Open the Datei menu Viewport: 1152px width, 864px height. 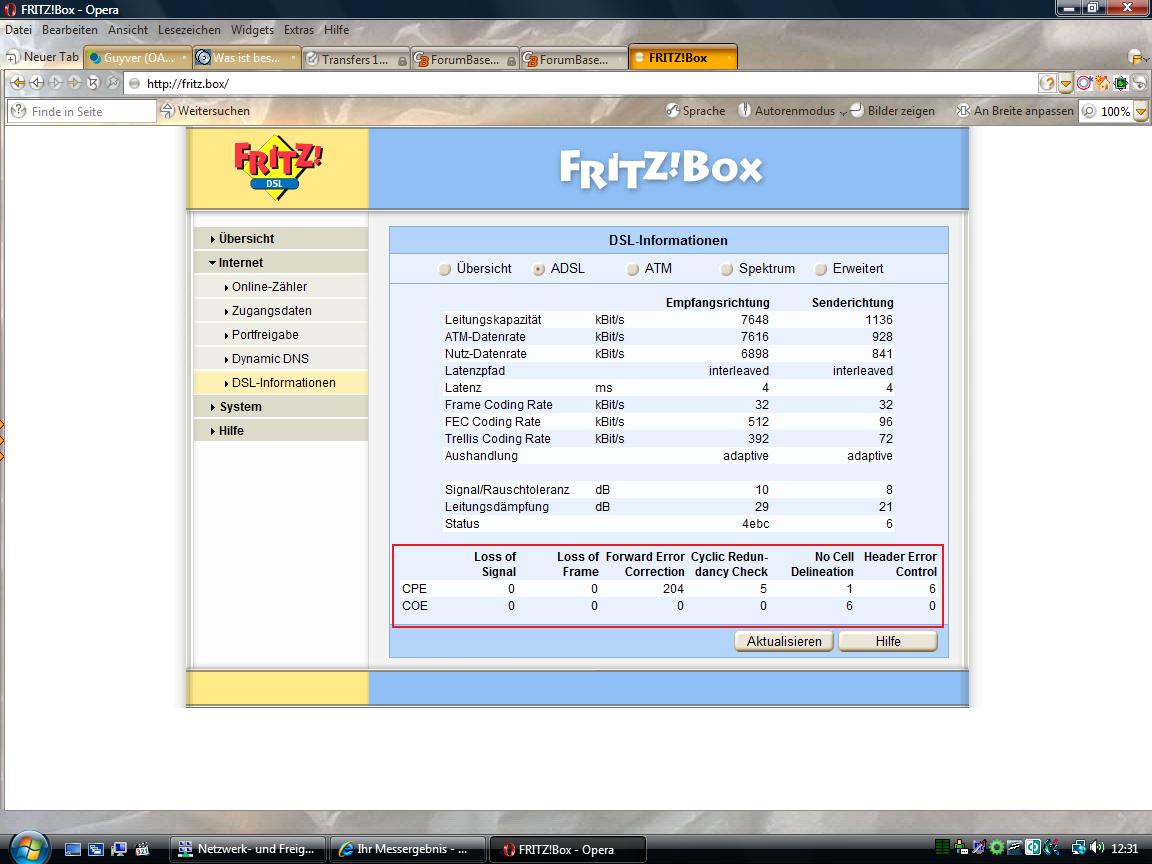pyautogui.click(x=18, y=30)
